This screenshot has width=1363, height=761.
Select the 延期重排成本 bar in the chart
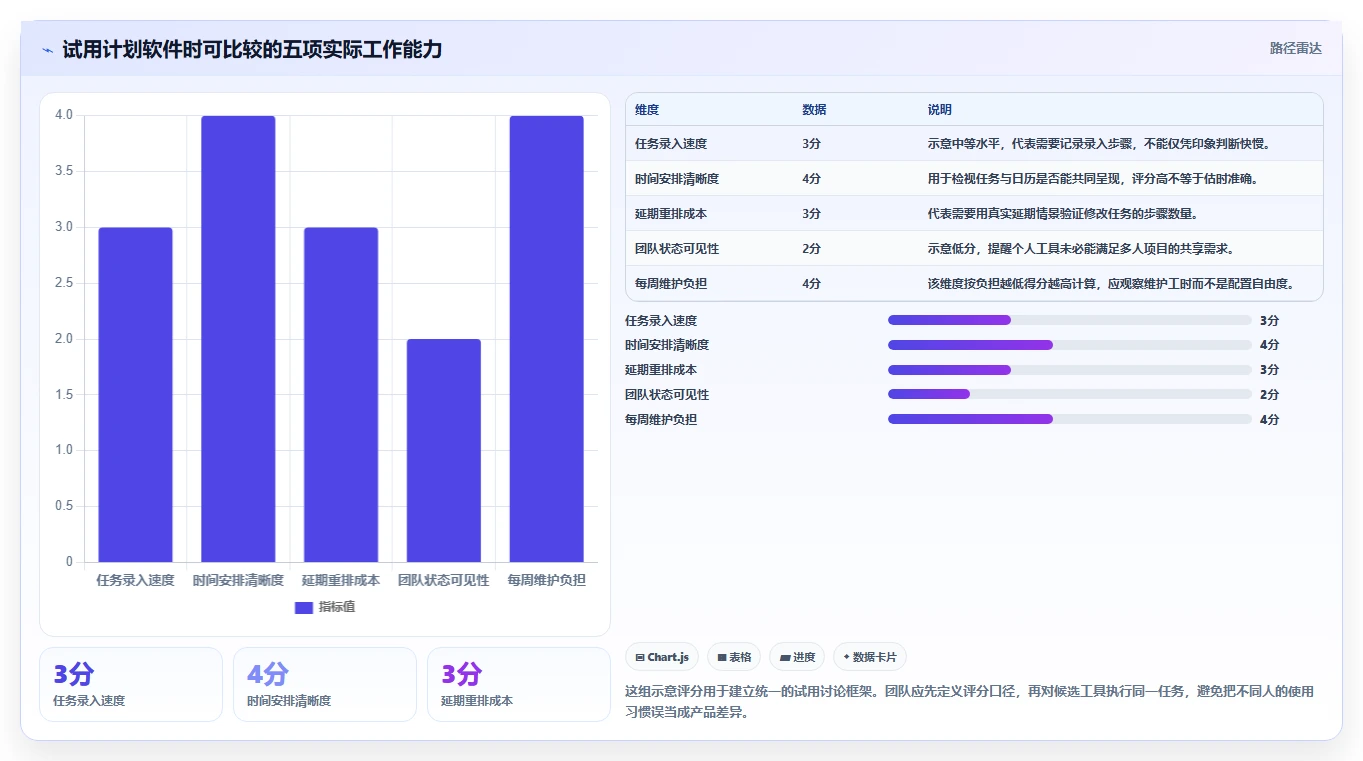[341, 394]
